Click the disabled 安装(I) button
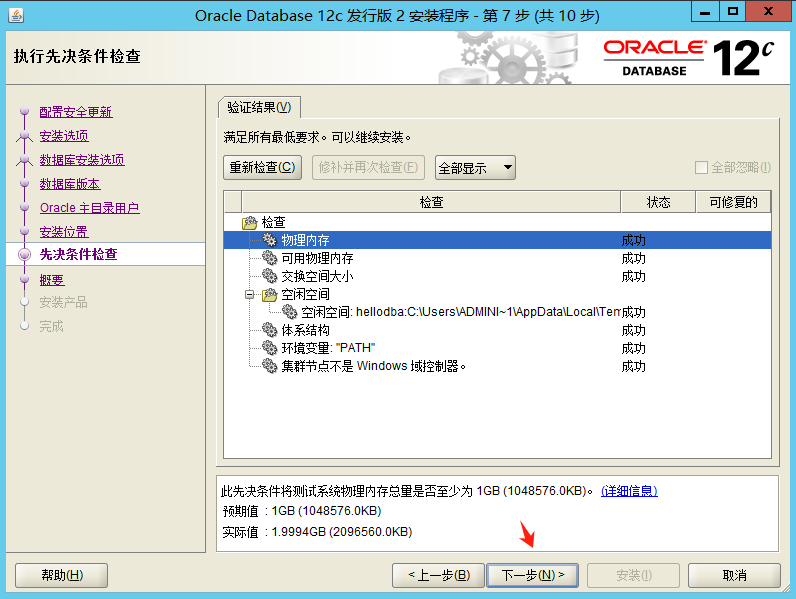796x599 pixels. point(634,575)
